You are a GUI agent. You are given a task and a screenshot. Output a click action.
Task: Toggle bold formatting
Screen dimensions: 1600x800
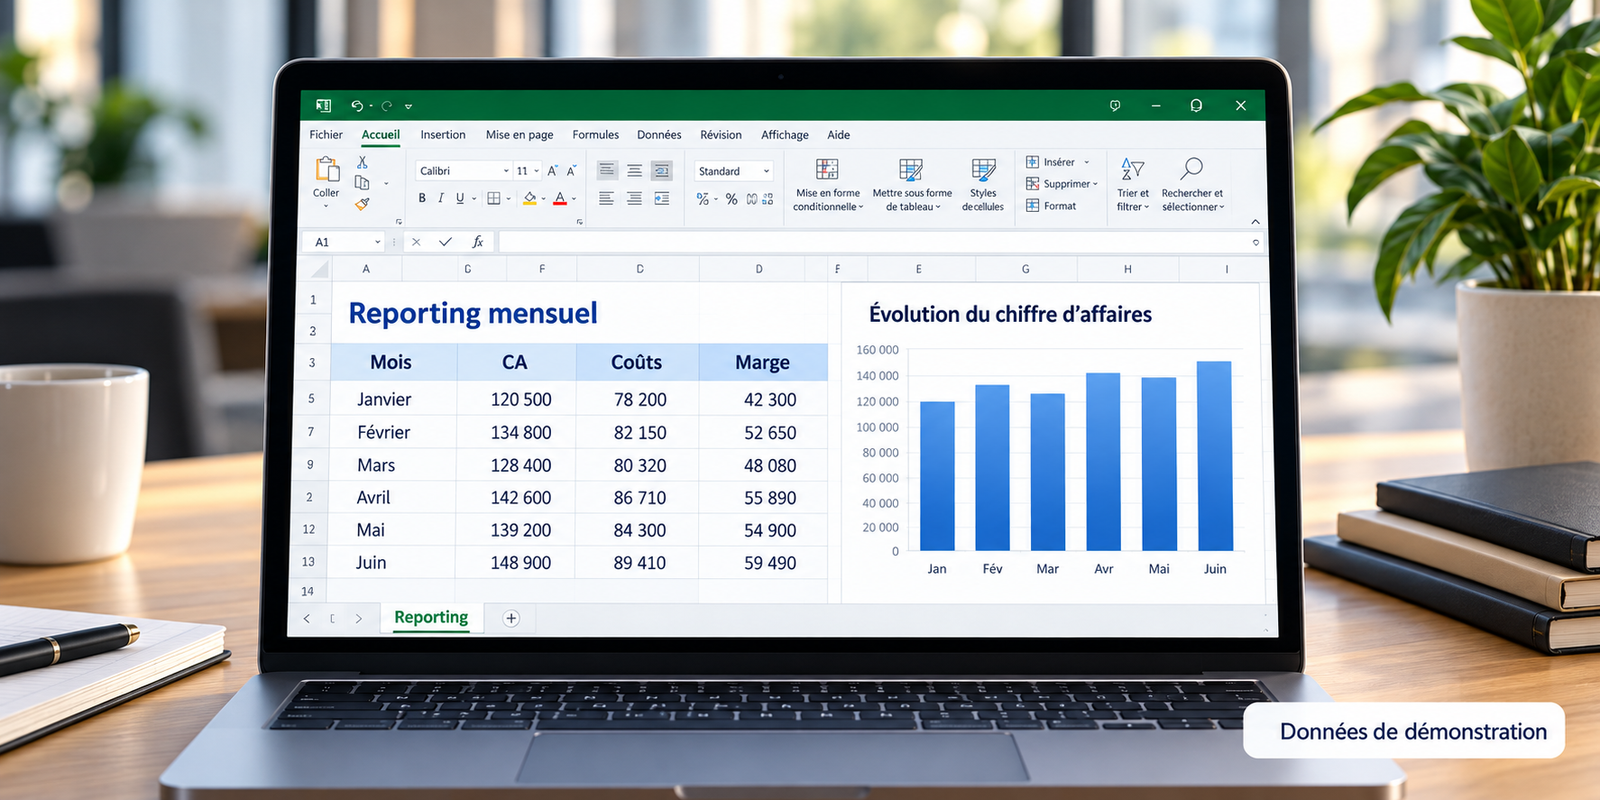(422, 198)
